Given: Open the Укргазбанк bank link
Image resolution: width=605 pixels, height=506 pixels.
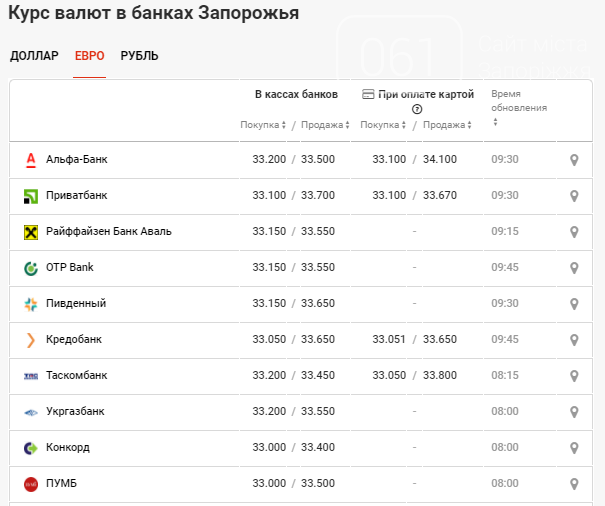Looking at the screenshot, I should pos(75,412).
